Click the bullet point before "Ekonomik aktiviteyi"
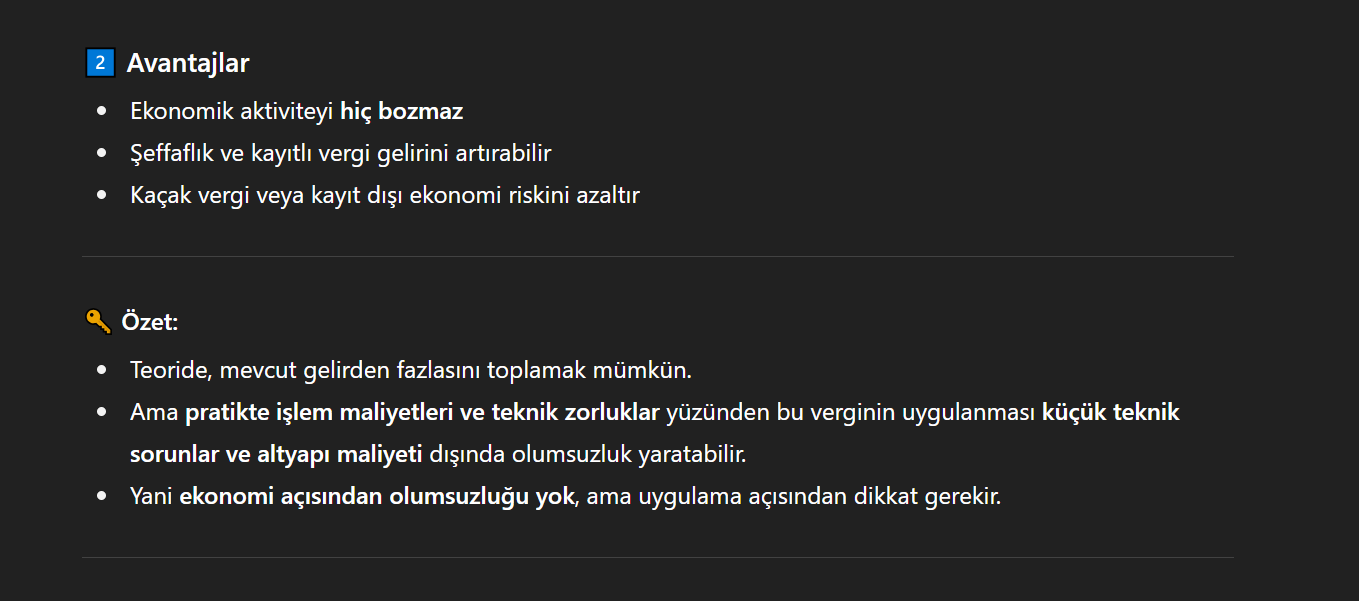1359x601 pixels. (101, 111)
